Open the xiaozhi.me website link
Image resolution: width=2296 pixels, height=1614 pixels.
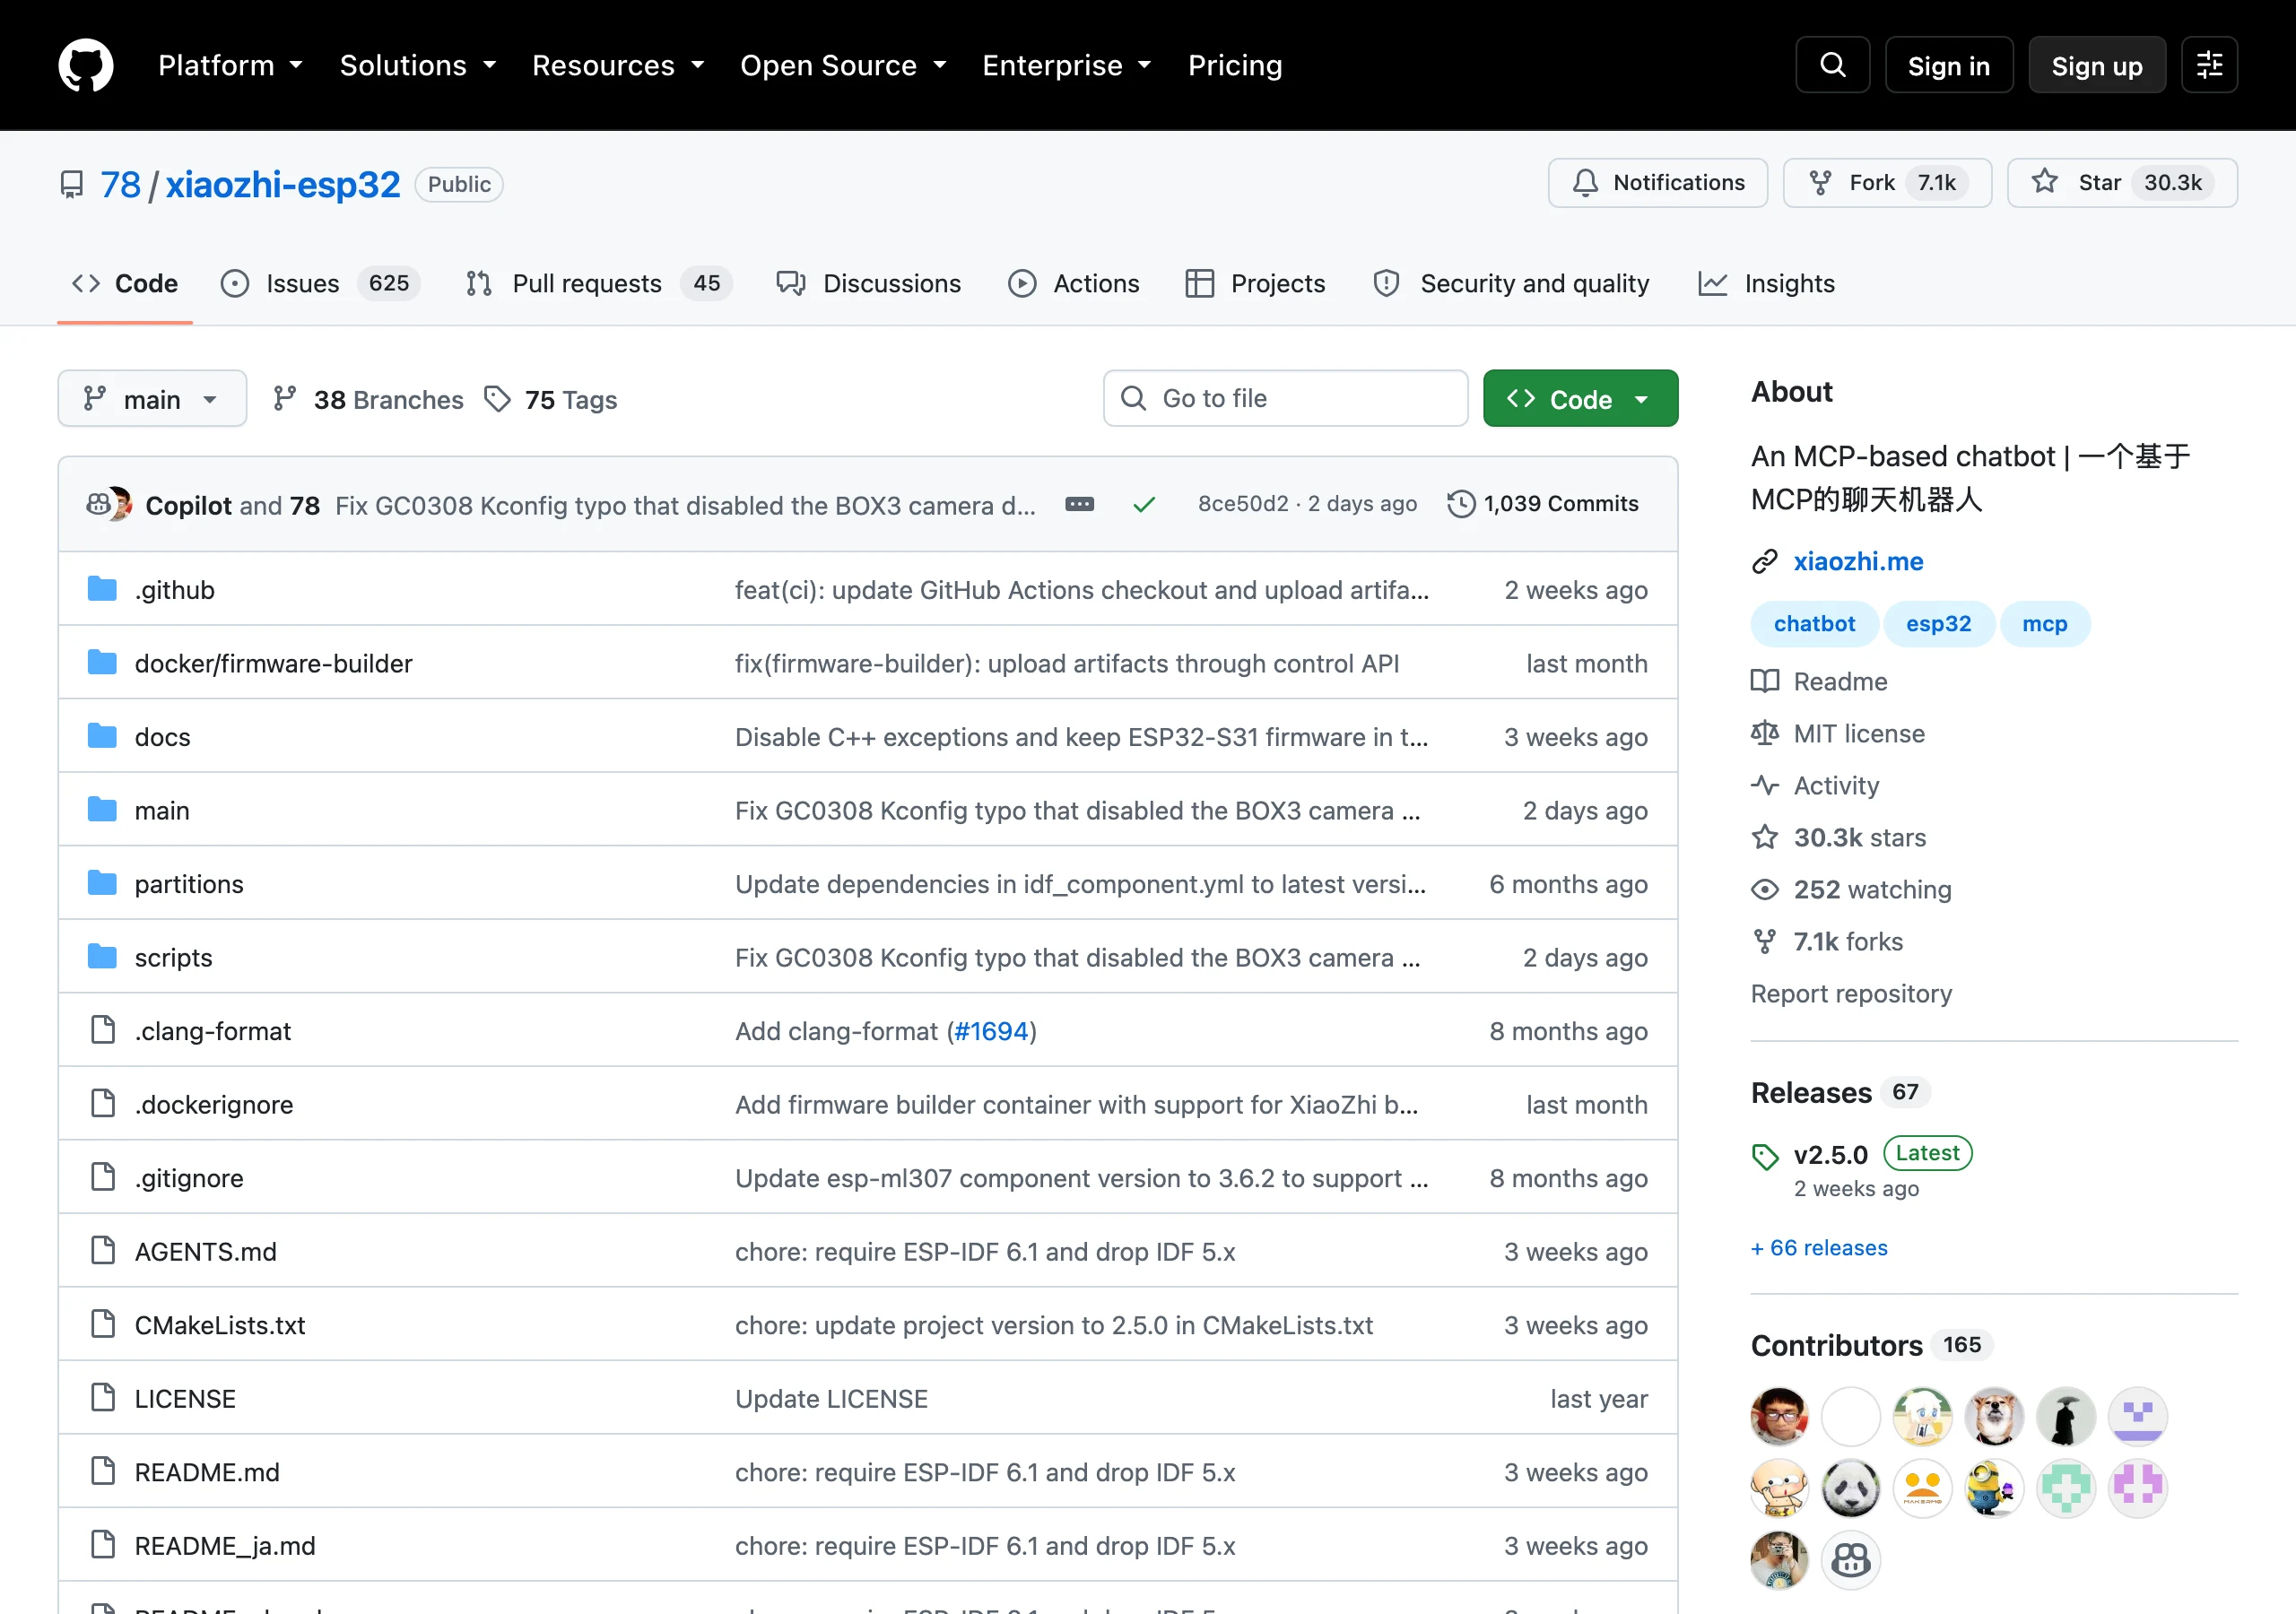click(x=1858, y=562)
